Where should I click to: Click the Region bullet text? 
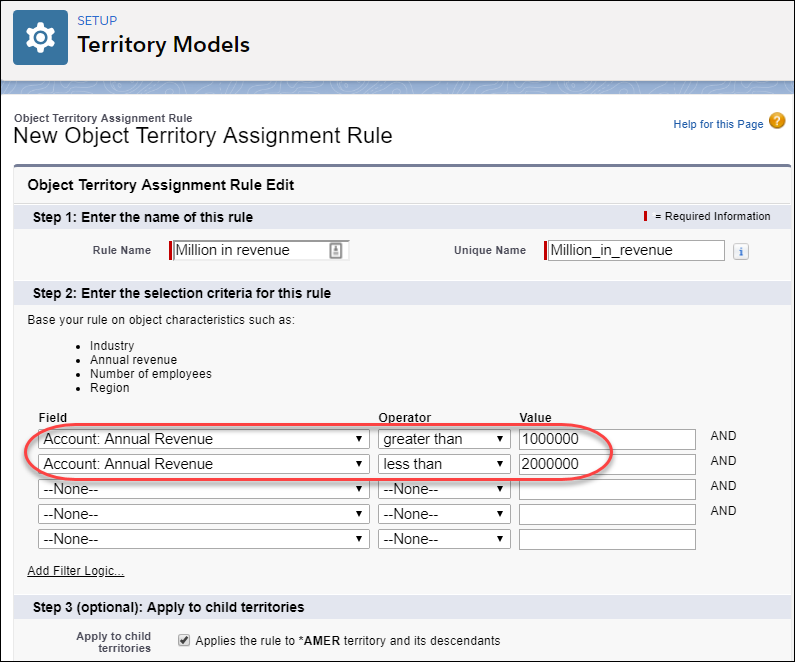(110, 388)
